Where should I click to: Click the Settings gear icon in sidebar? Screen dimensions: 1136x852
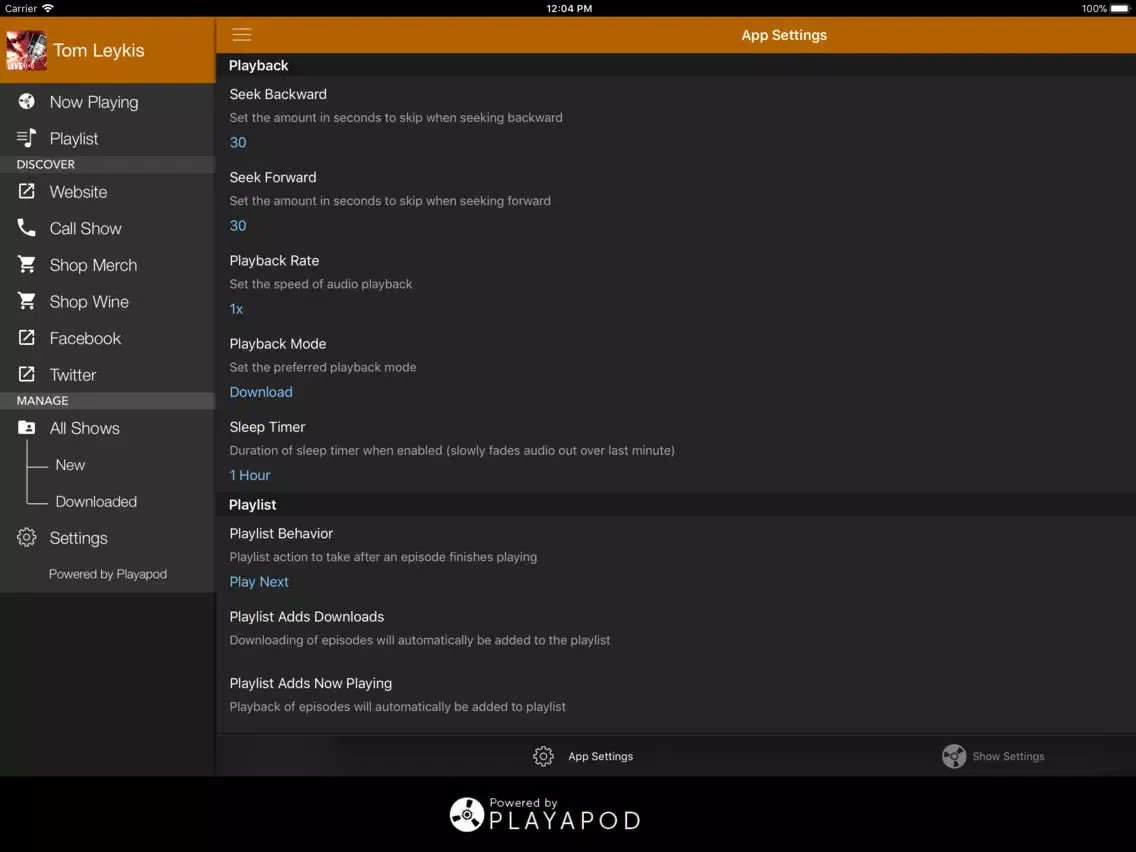(27, 537)
